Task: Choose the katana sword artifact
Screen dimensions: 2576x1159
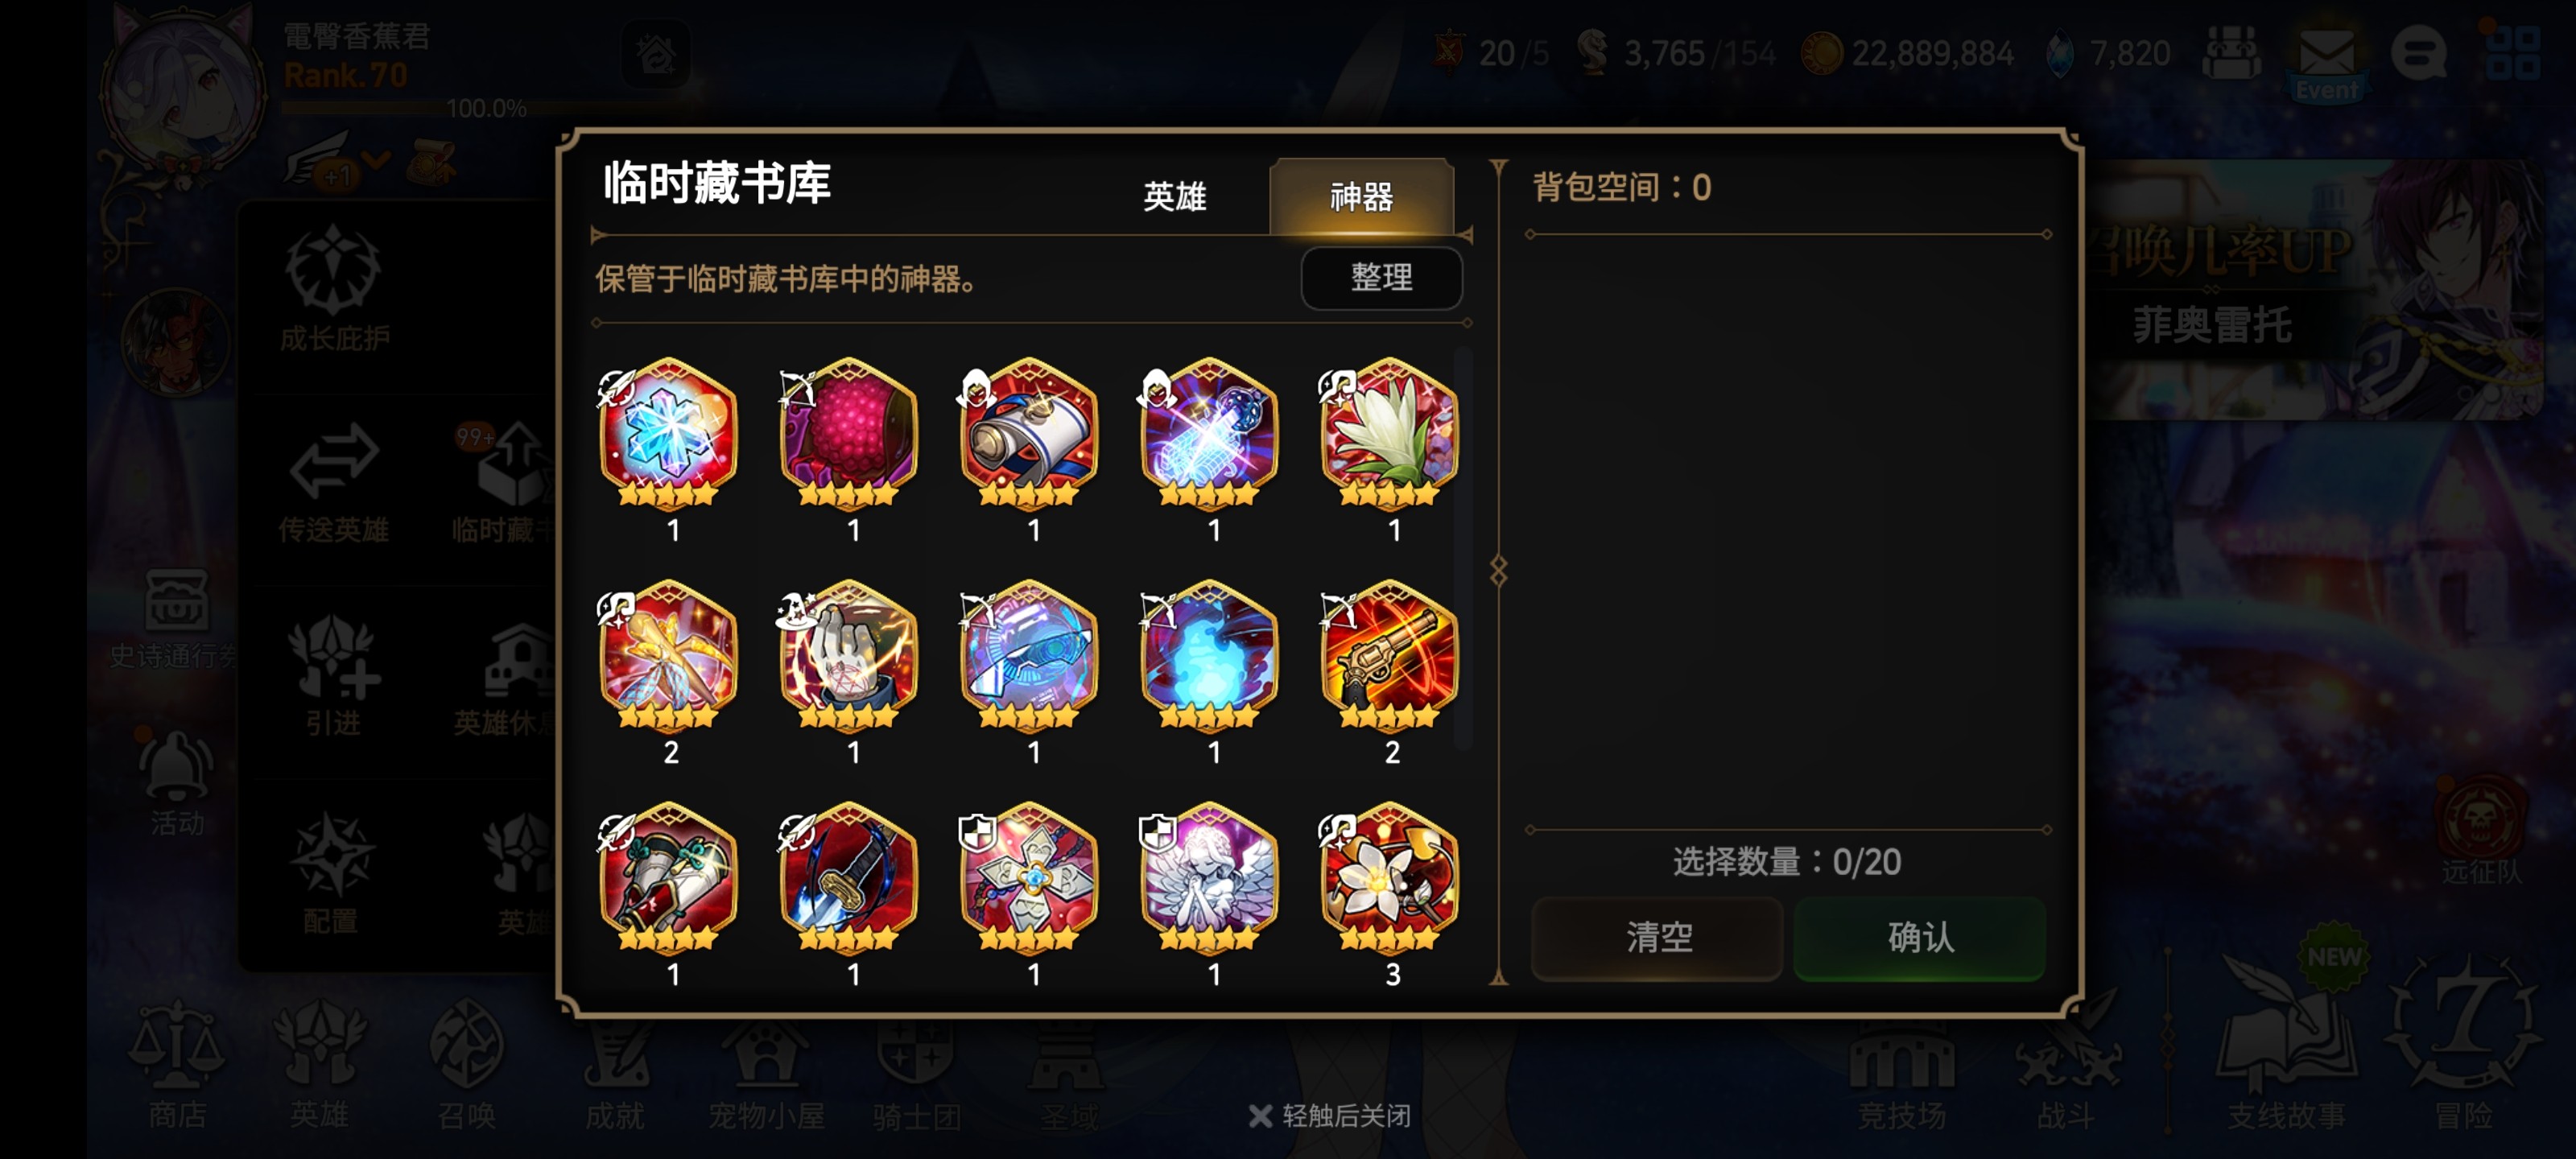Action: coord(848,879)
